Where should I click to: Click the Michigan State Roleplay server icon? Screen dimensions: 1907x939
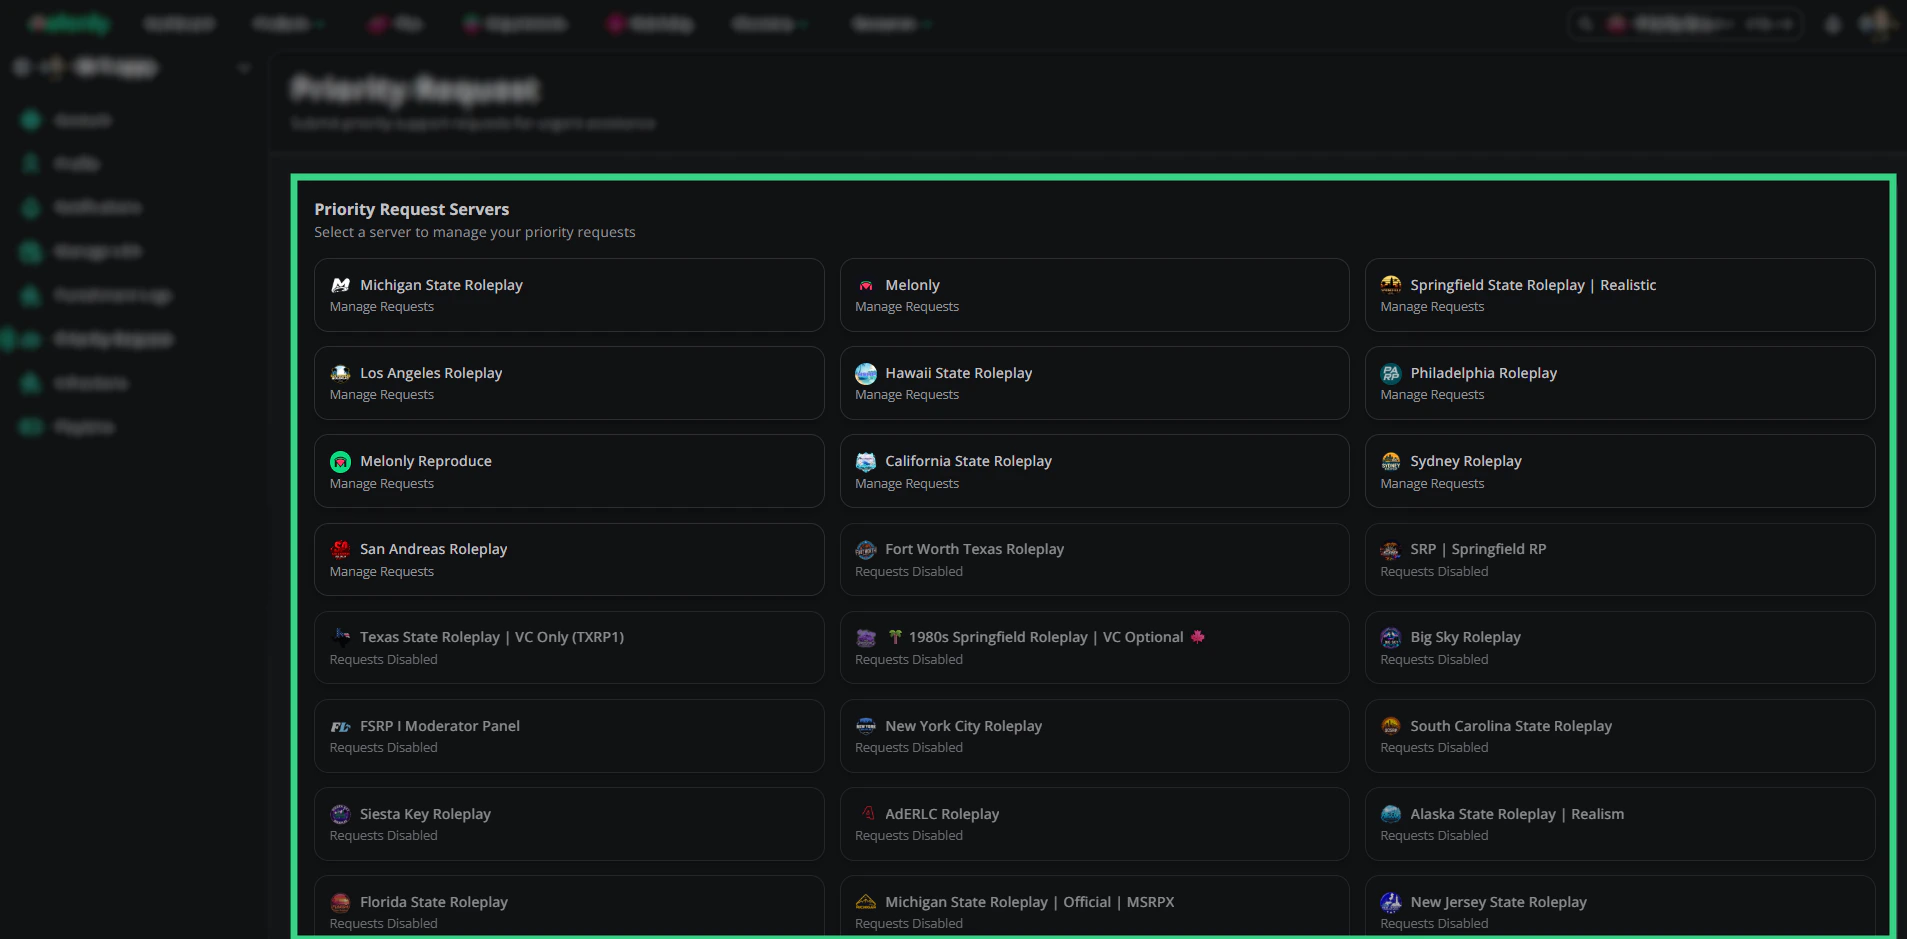[x=341, y=285]
